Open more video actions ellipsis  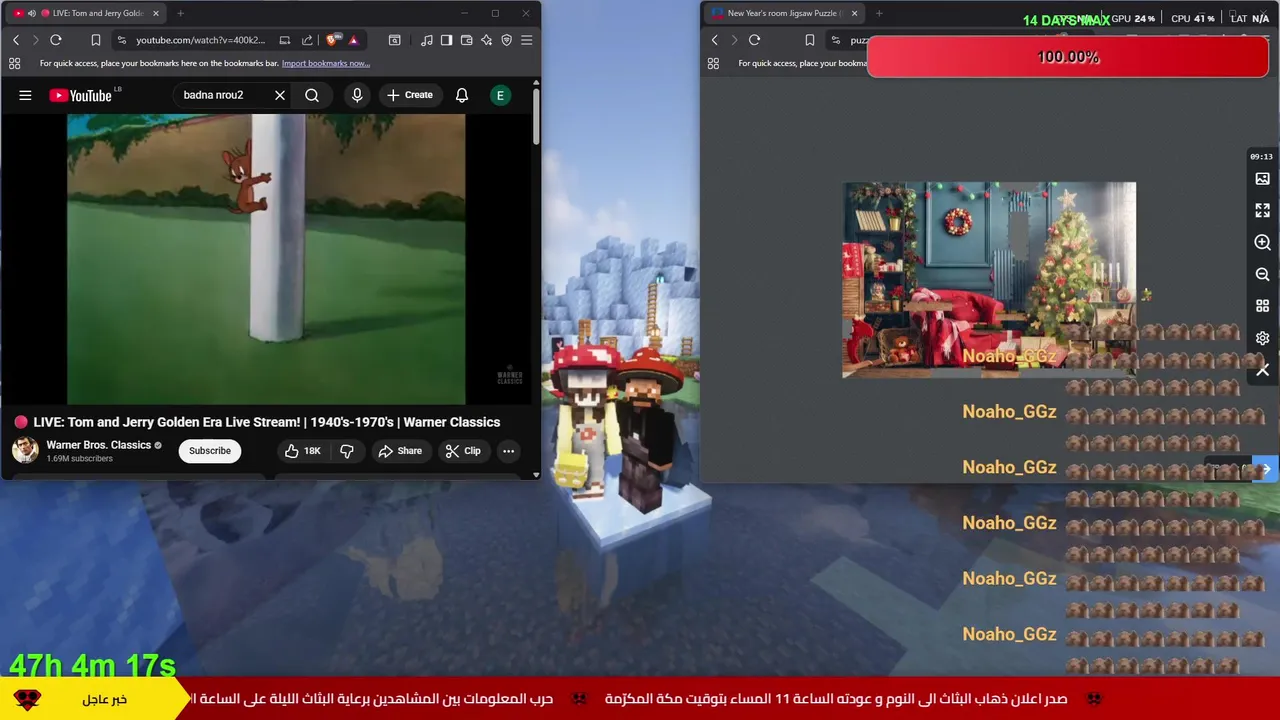click(x=508, y=451)
